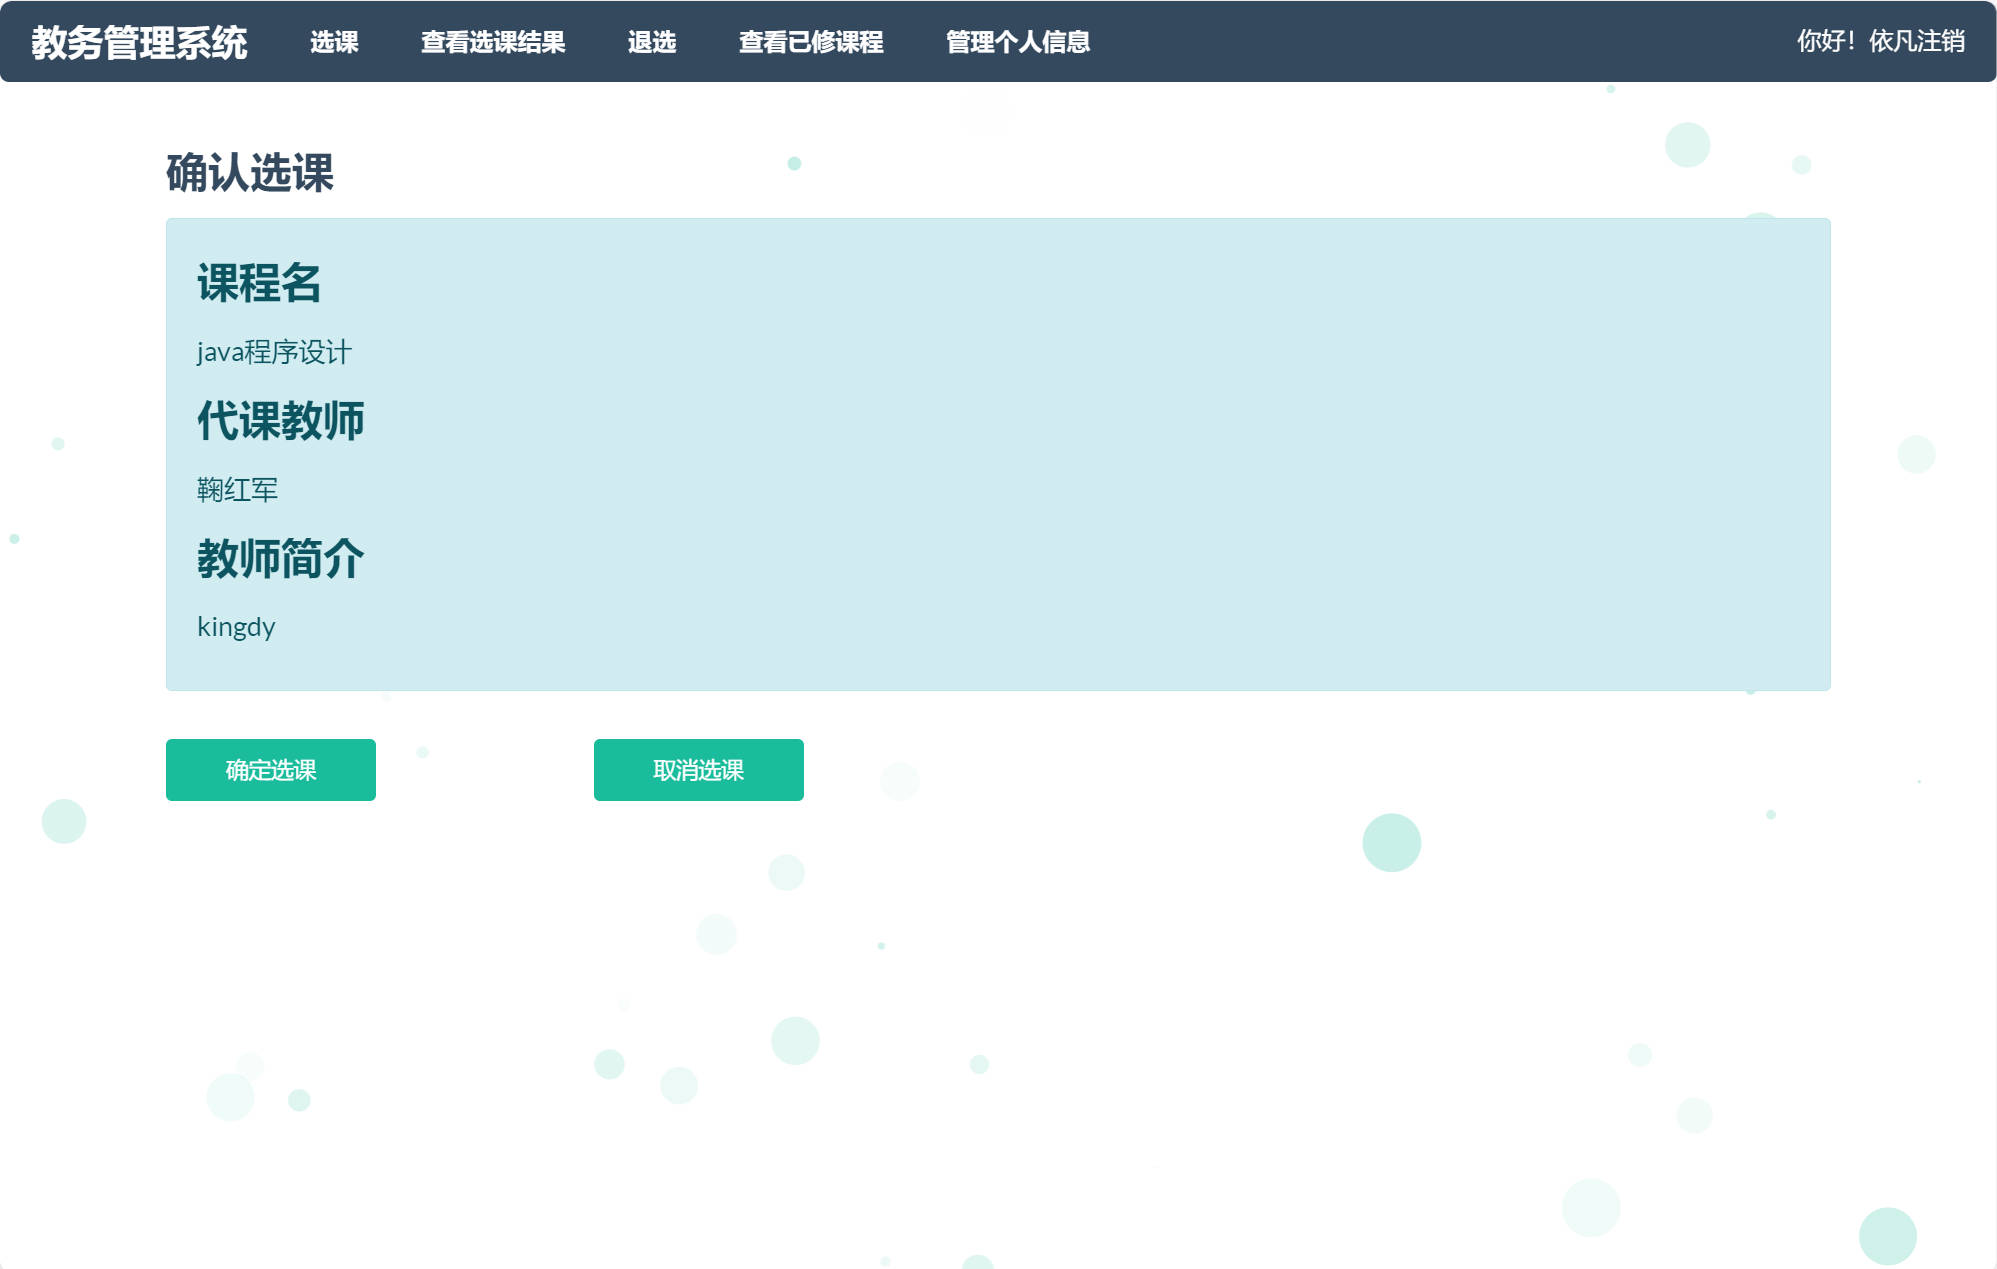This screenshot has width=1997, height=1269.
Task: Click the 课程名 section label
Action: click(260, 283)
